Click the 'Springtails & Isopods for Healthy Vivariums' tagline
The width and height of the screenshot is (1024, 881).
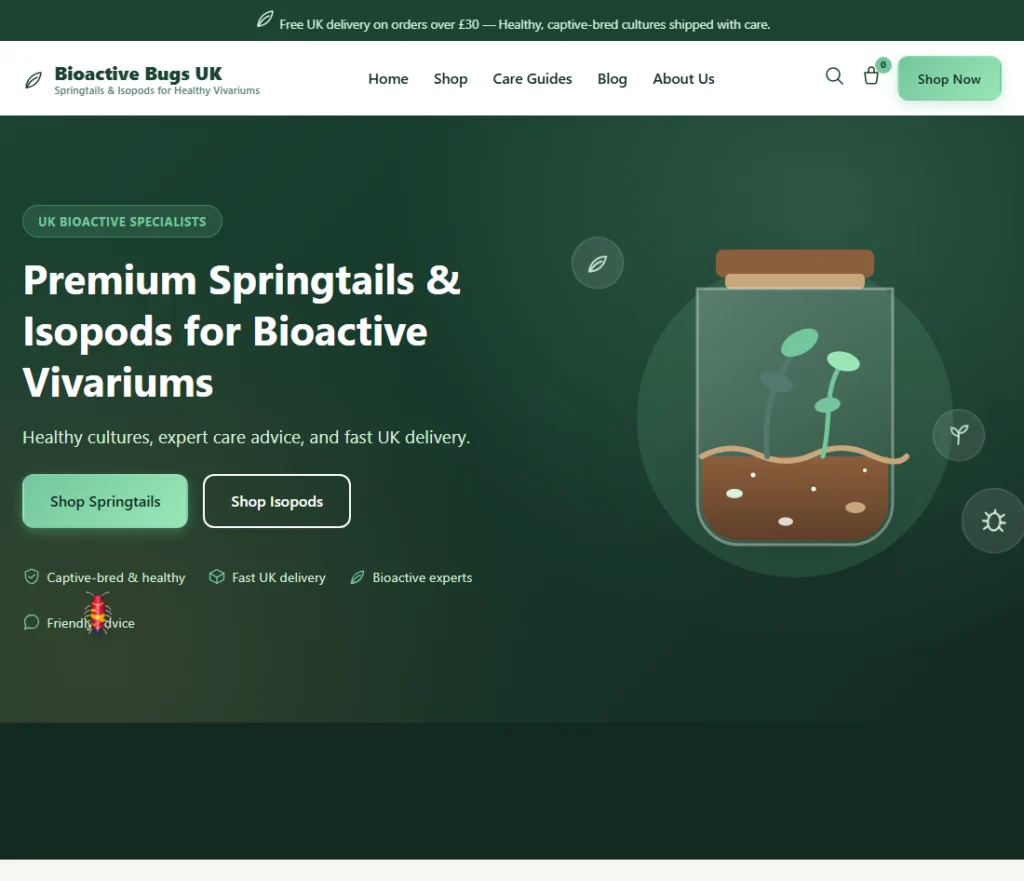[x=157, y=90]
